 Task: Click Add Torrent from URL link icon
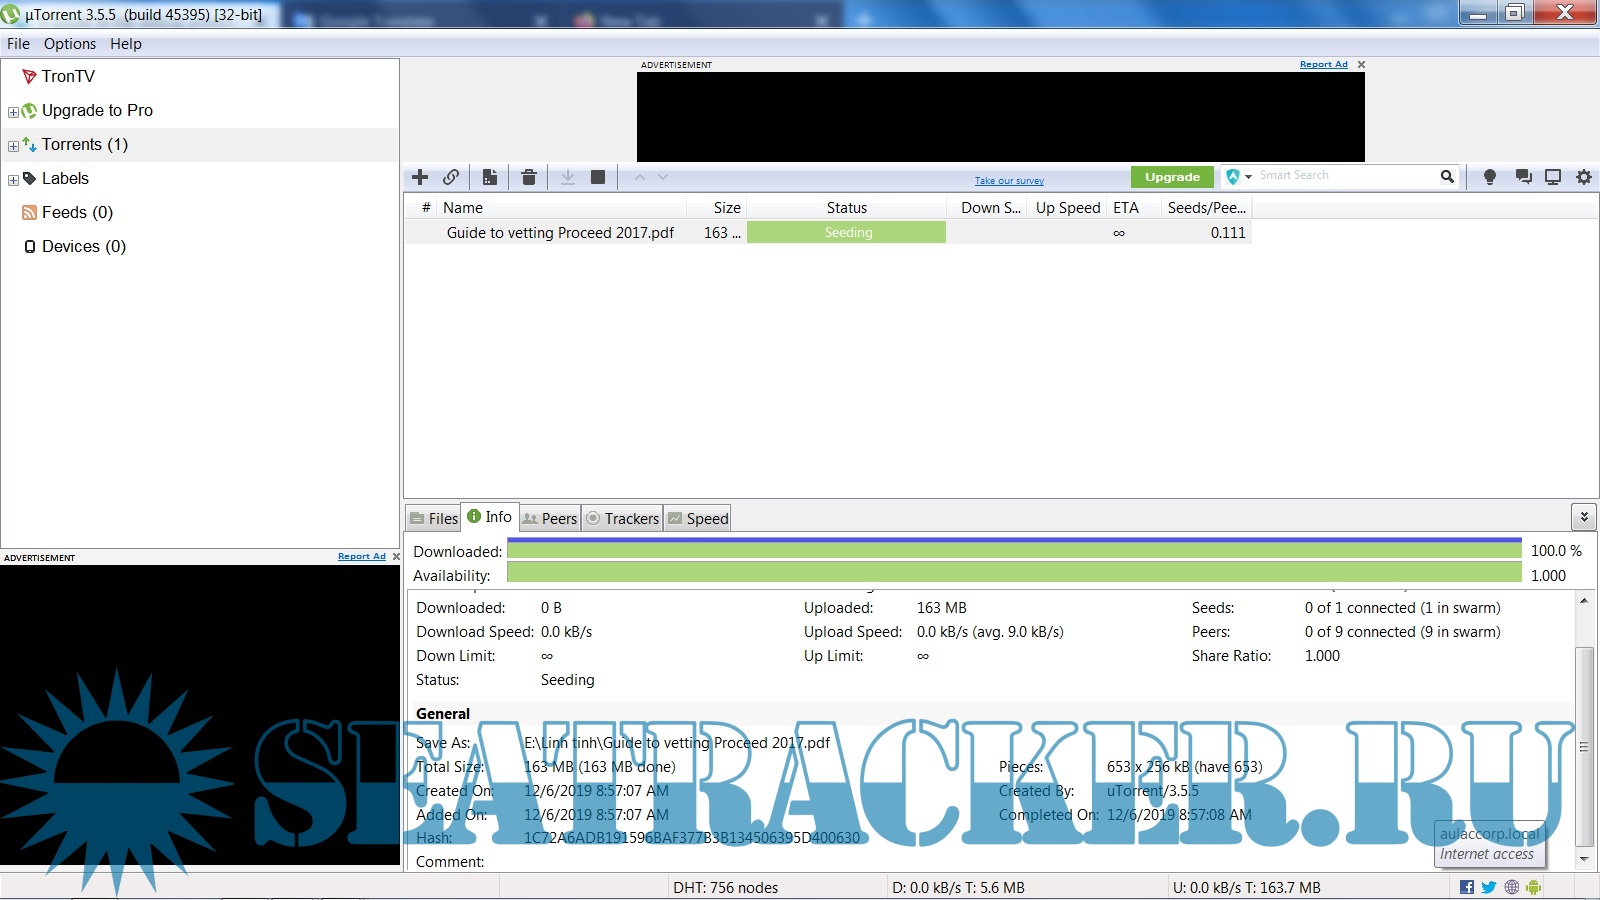451,177
